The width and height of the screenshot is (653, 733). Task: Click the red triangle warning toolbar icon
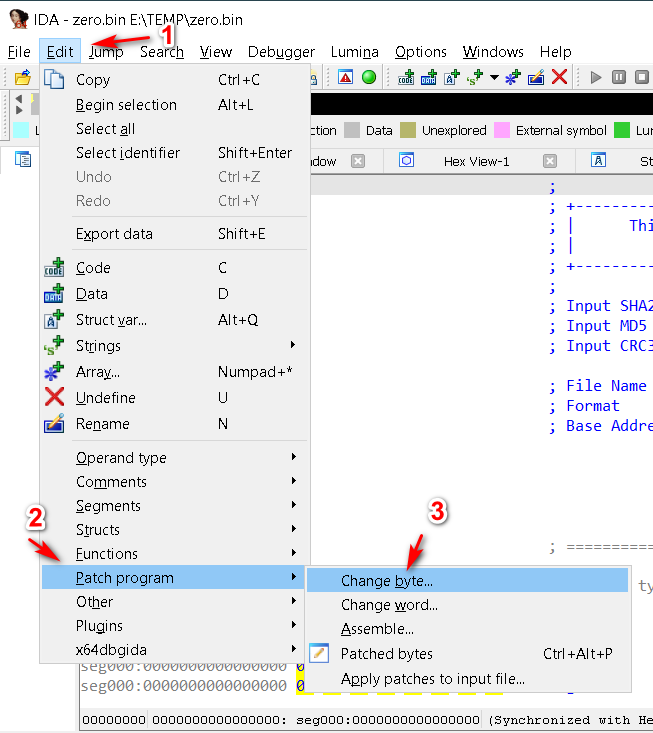(345, 77)
